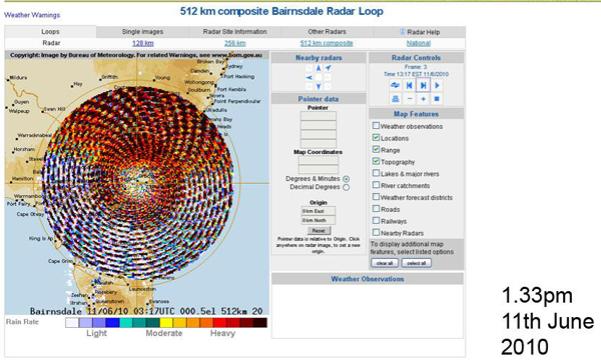The width and height of the screenshot is (601, 360).
Task: Decrease loop speed with the minus button
Action: 409,99
